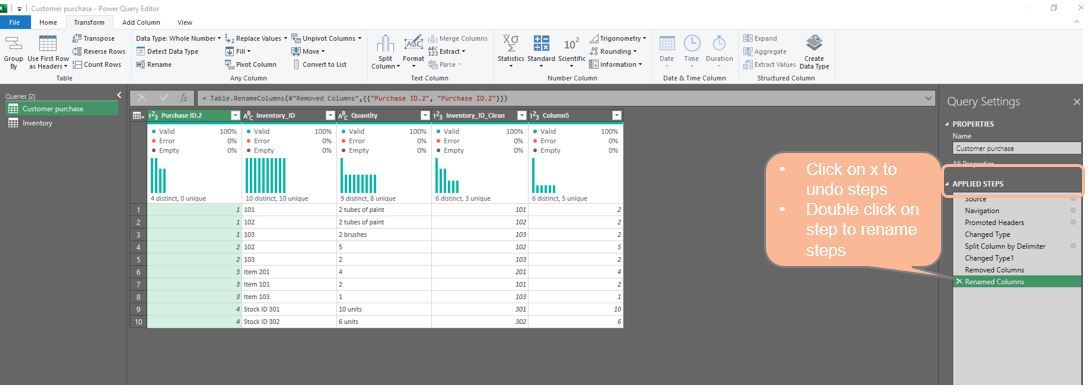Open the Extract dropdown
1090x392 pixels.
pyautogui.click(x=446, y=51)
